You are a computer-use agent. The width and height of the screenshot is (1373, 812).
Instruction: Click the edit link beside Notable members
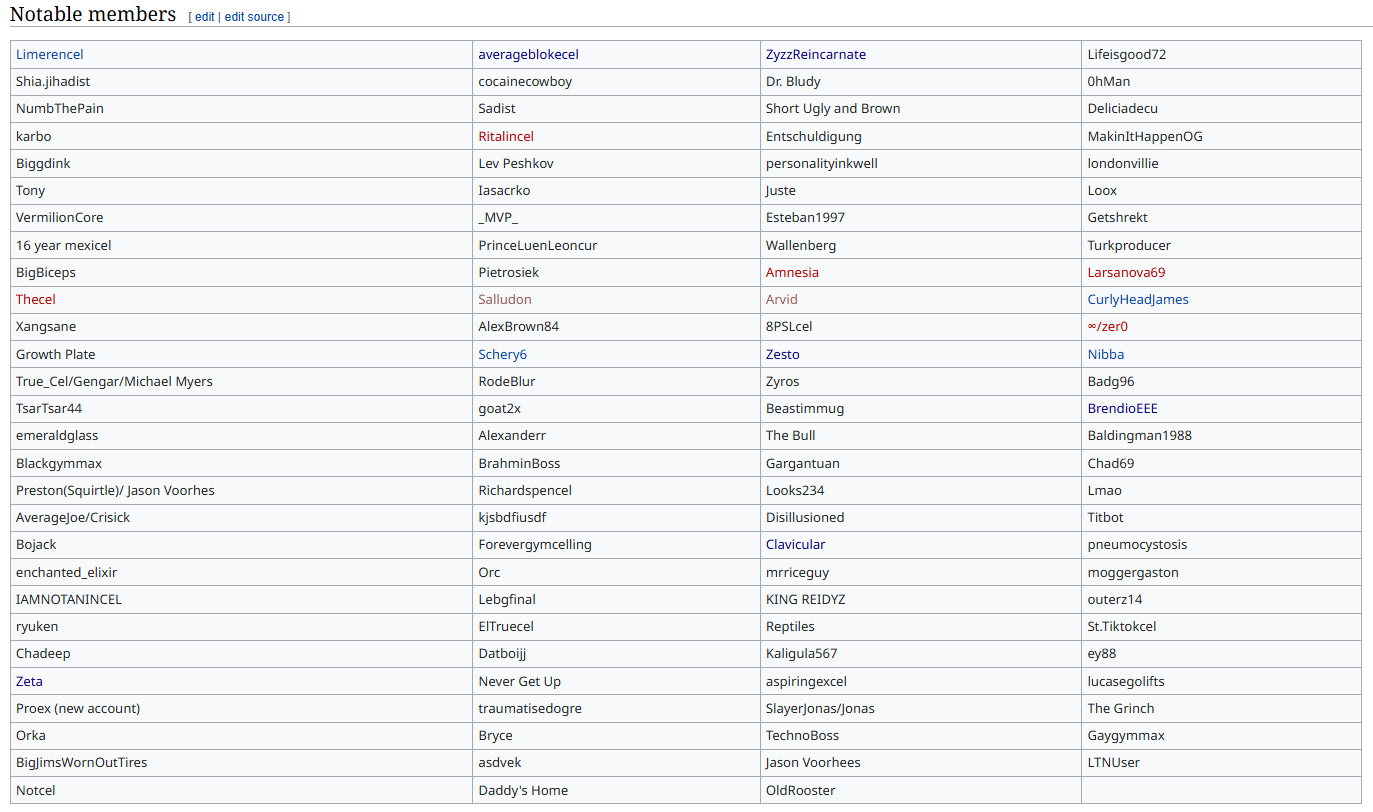[204, 17]
